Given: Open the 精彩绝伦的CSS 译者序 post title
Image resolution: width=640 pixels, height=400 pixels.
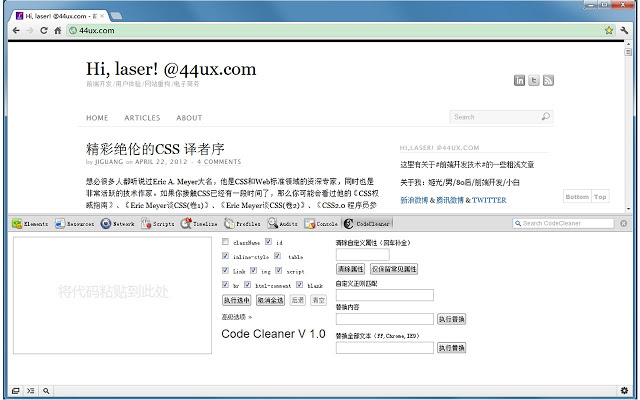Looking at the screenshot, I should pos(155,149).
